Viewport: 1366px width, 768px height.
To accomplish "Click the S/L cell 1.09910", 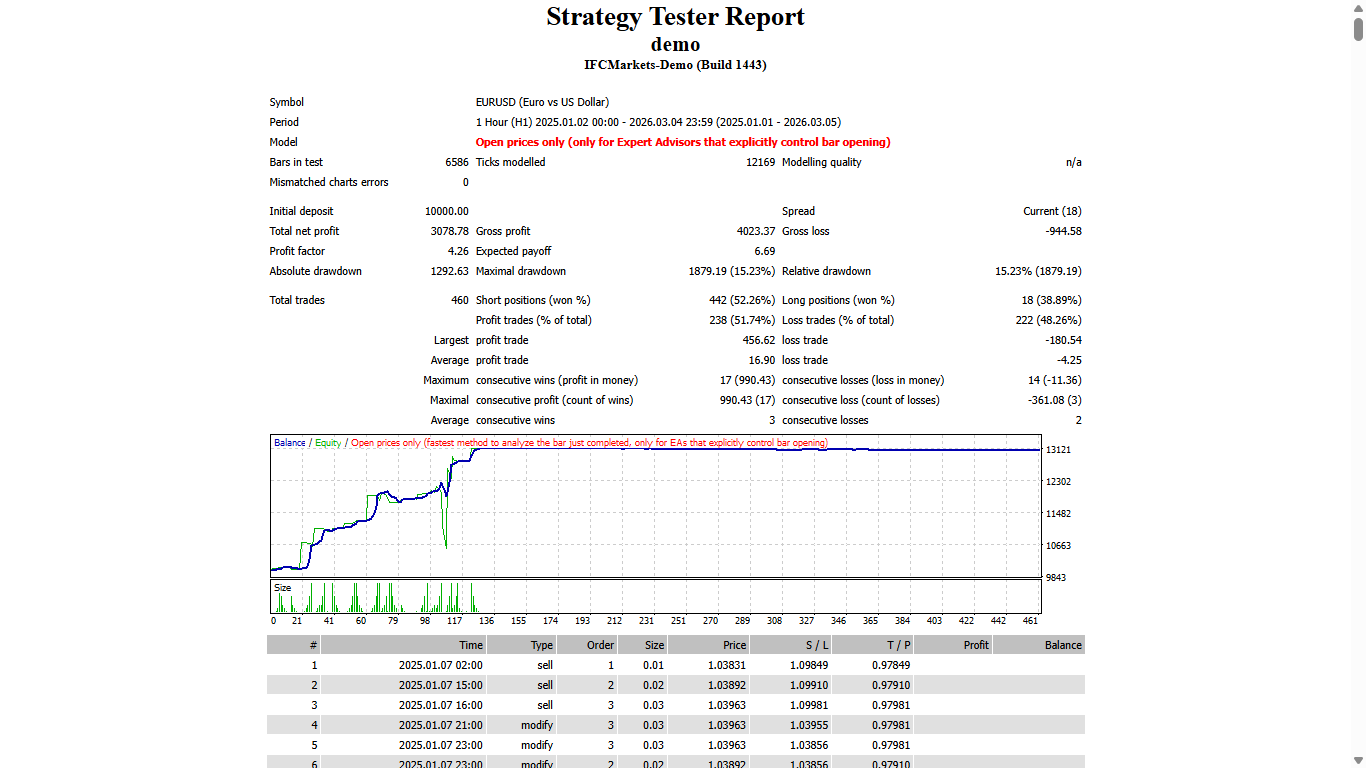I will pos(811,685).
